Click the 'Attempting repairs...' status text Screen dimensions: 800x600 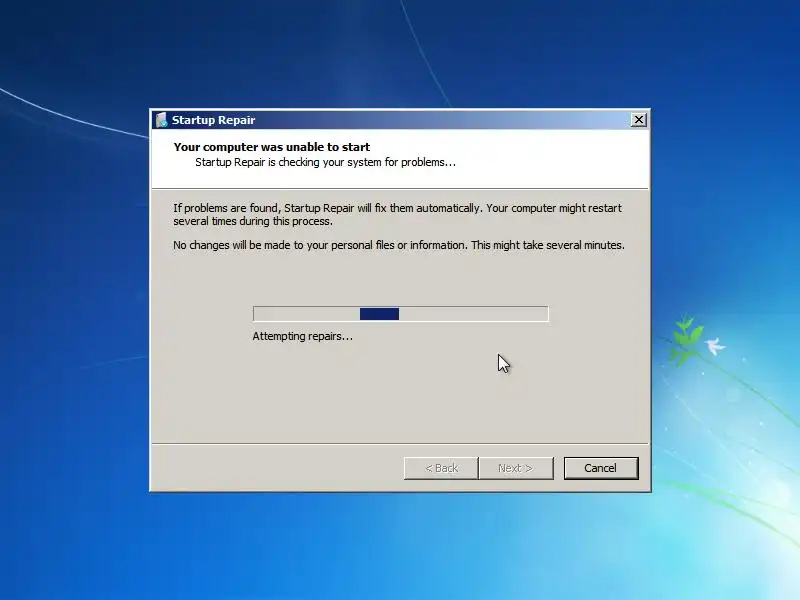click(303, 336)
